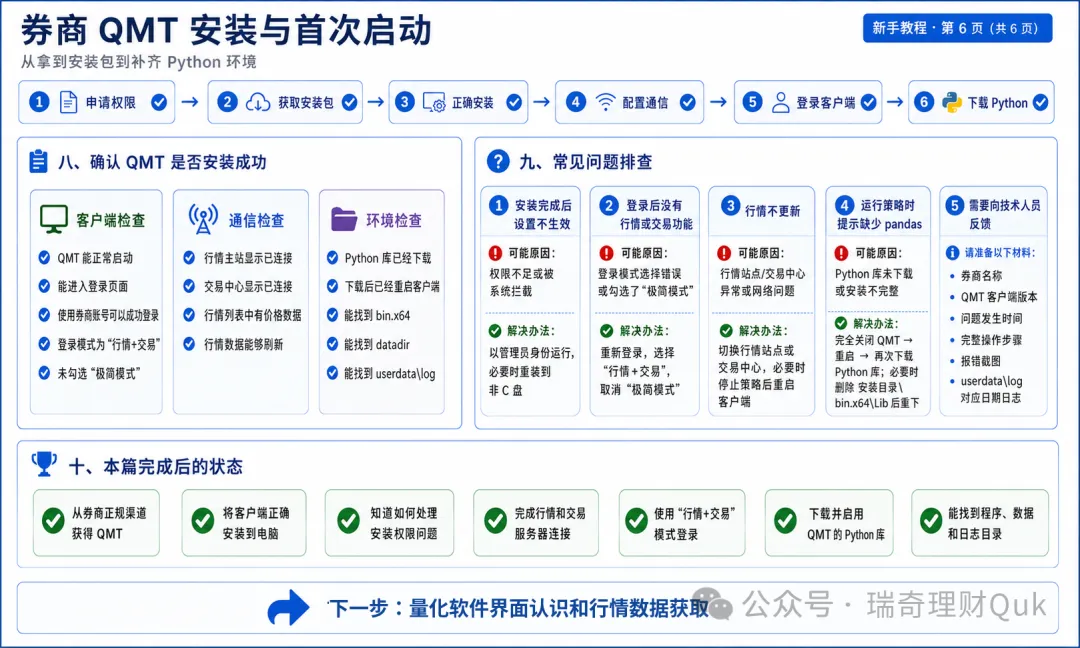Click the info icon beside 请准备以下材料

click(953, 253)
